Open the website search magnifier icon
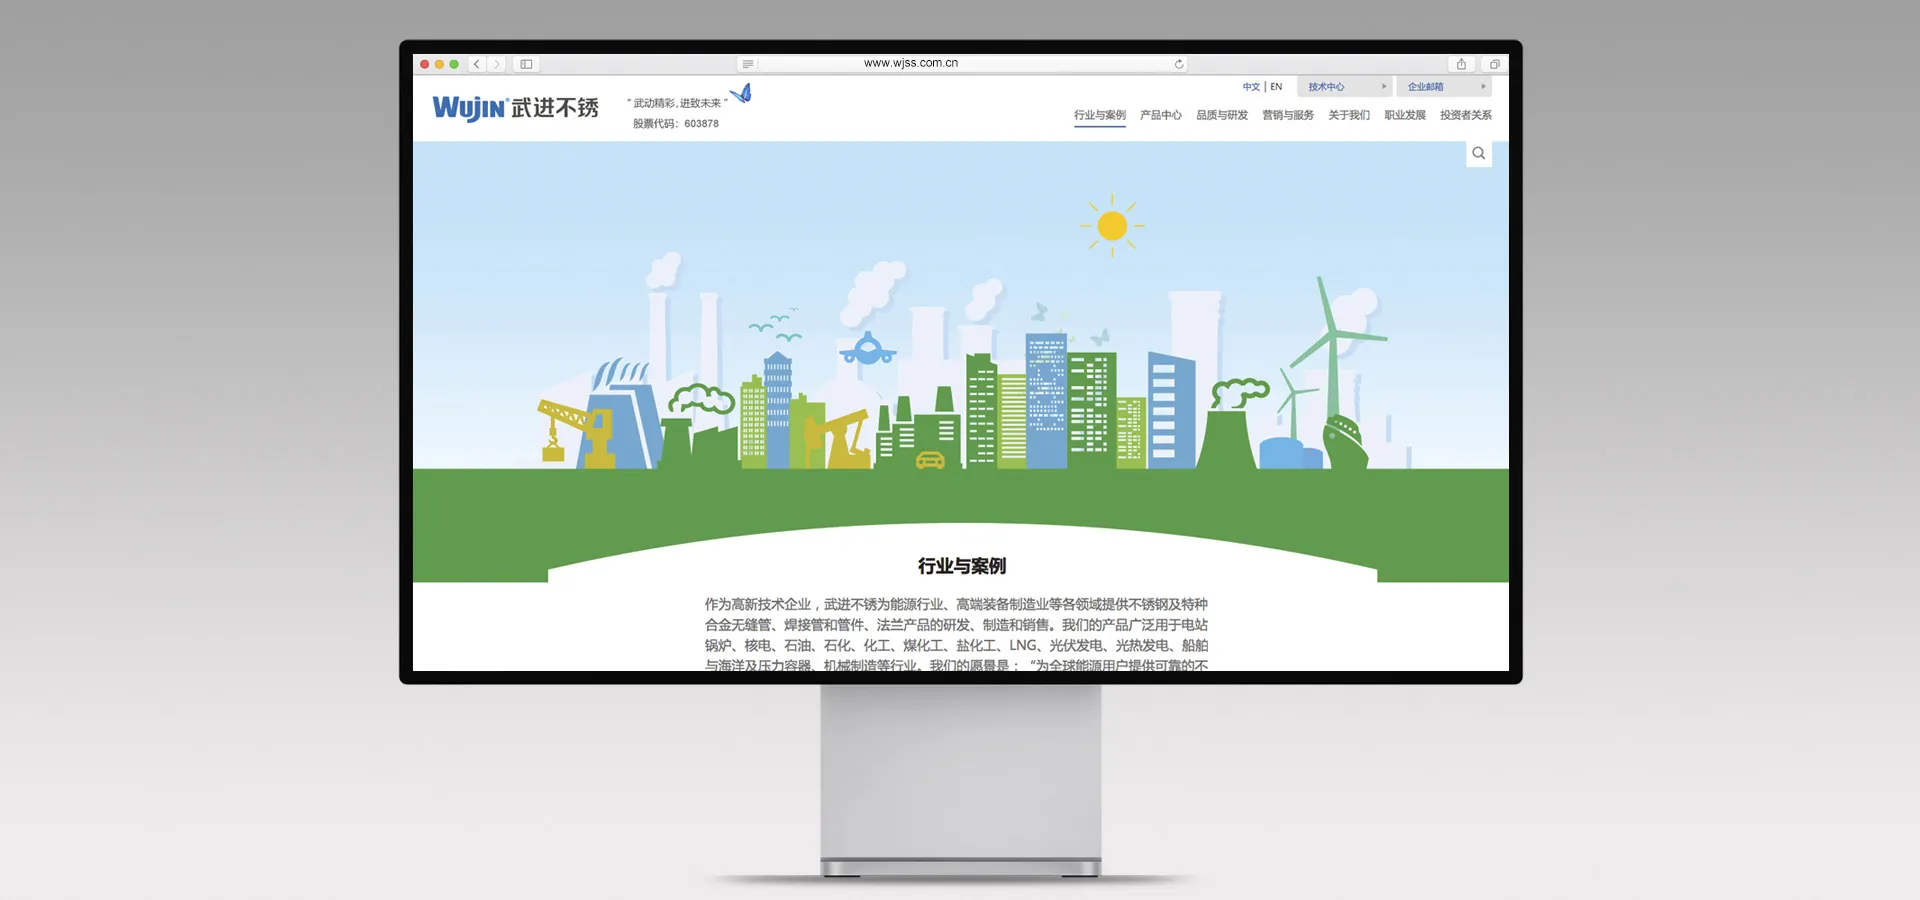Viewport: 1920px width, 900px height. 1479,153
